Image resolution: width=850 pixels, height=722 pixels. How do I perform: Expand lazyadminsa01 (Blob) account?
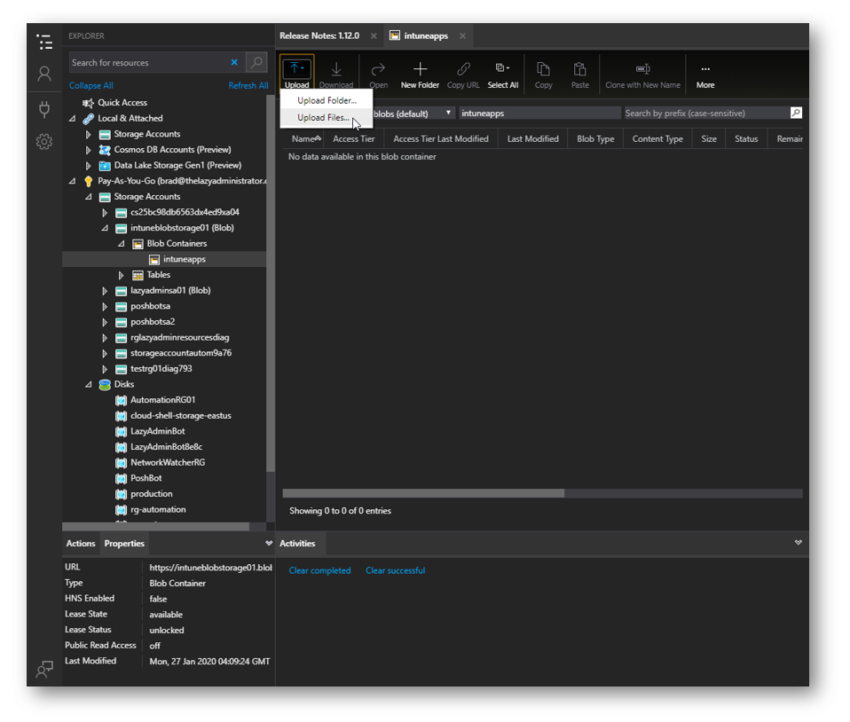pyautogui.click(x=105, y=291)
